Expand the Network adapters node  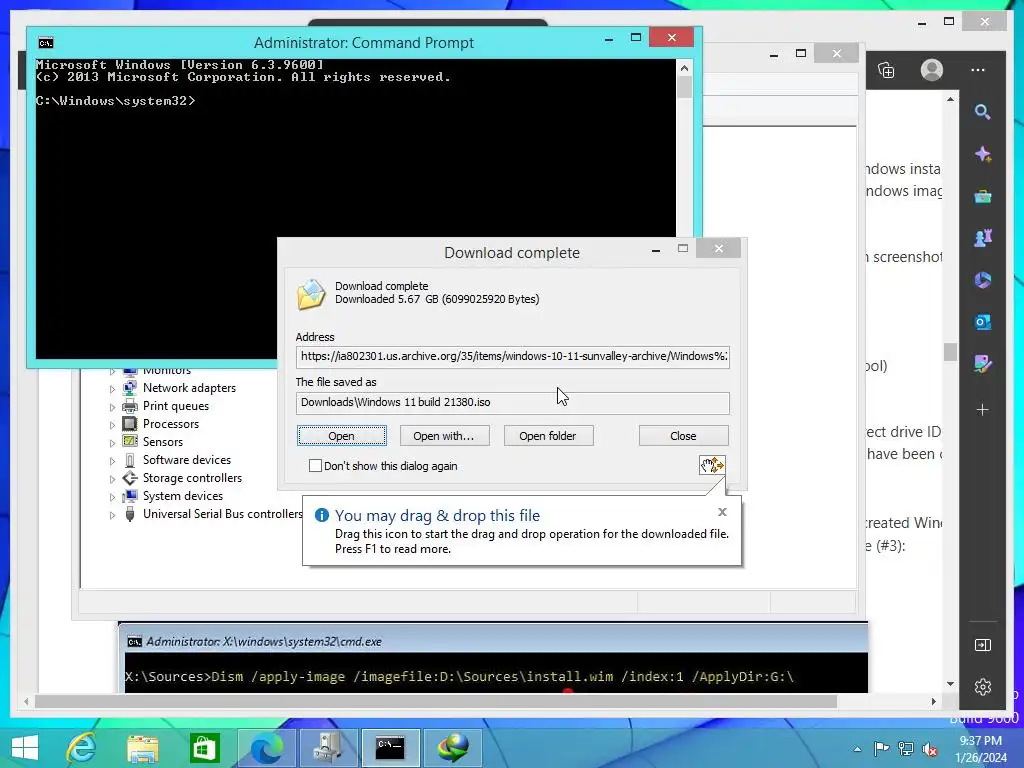(112, 389)
